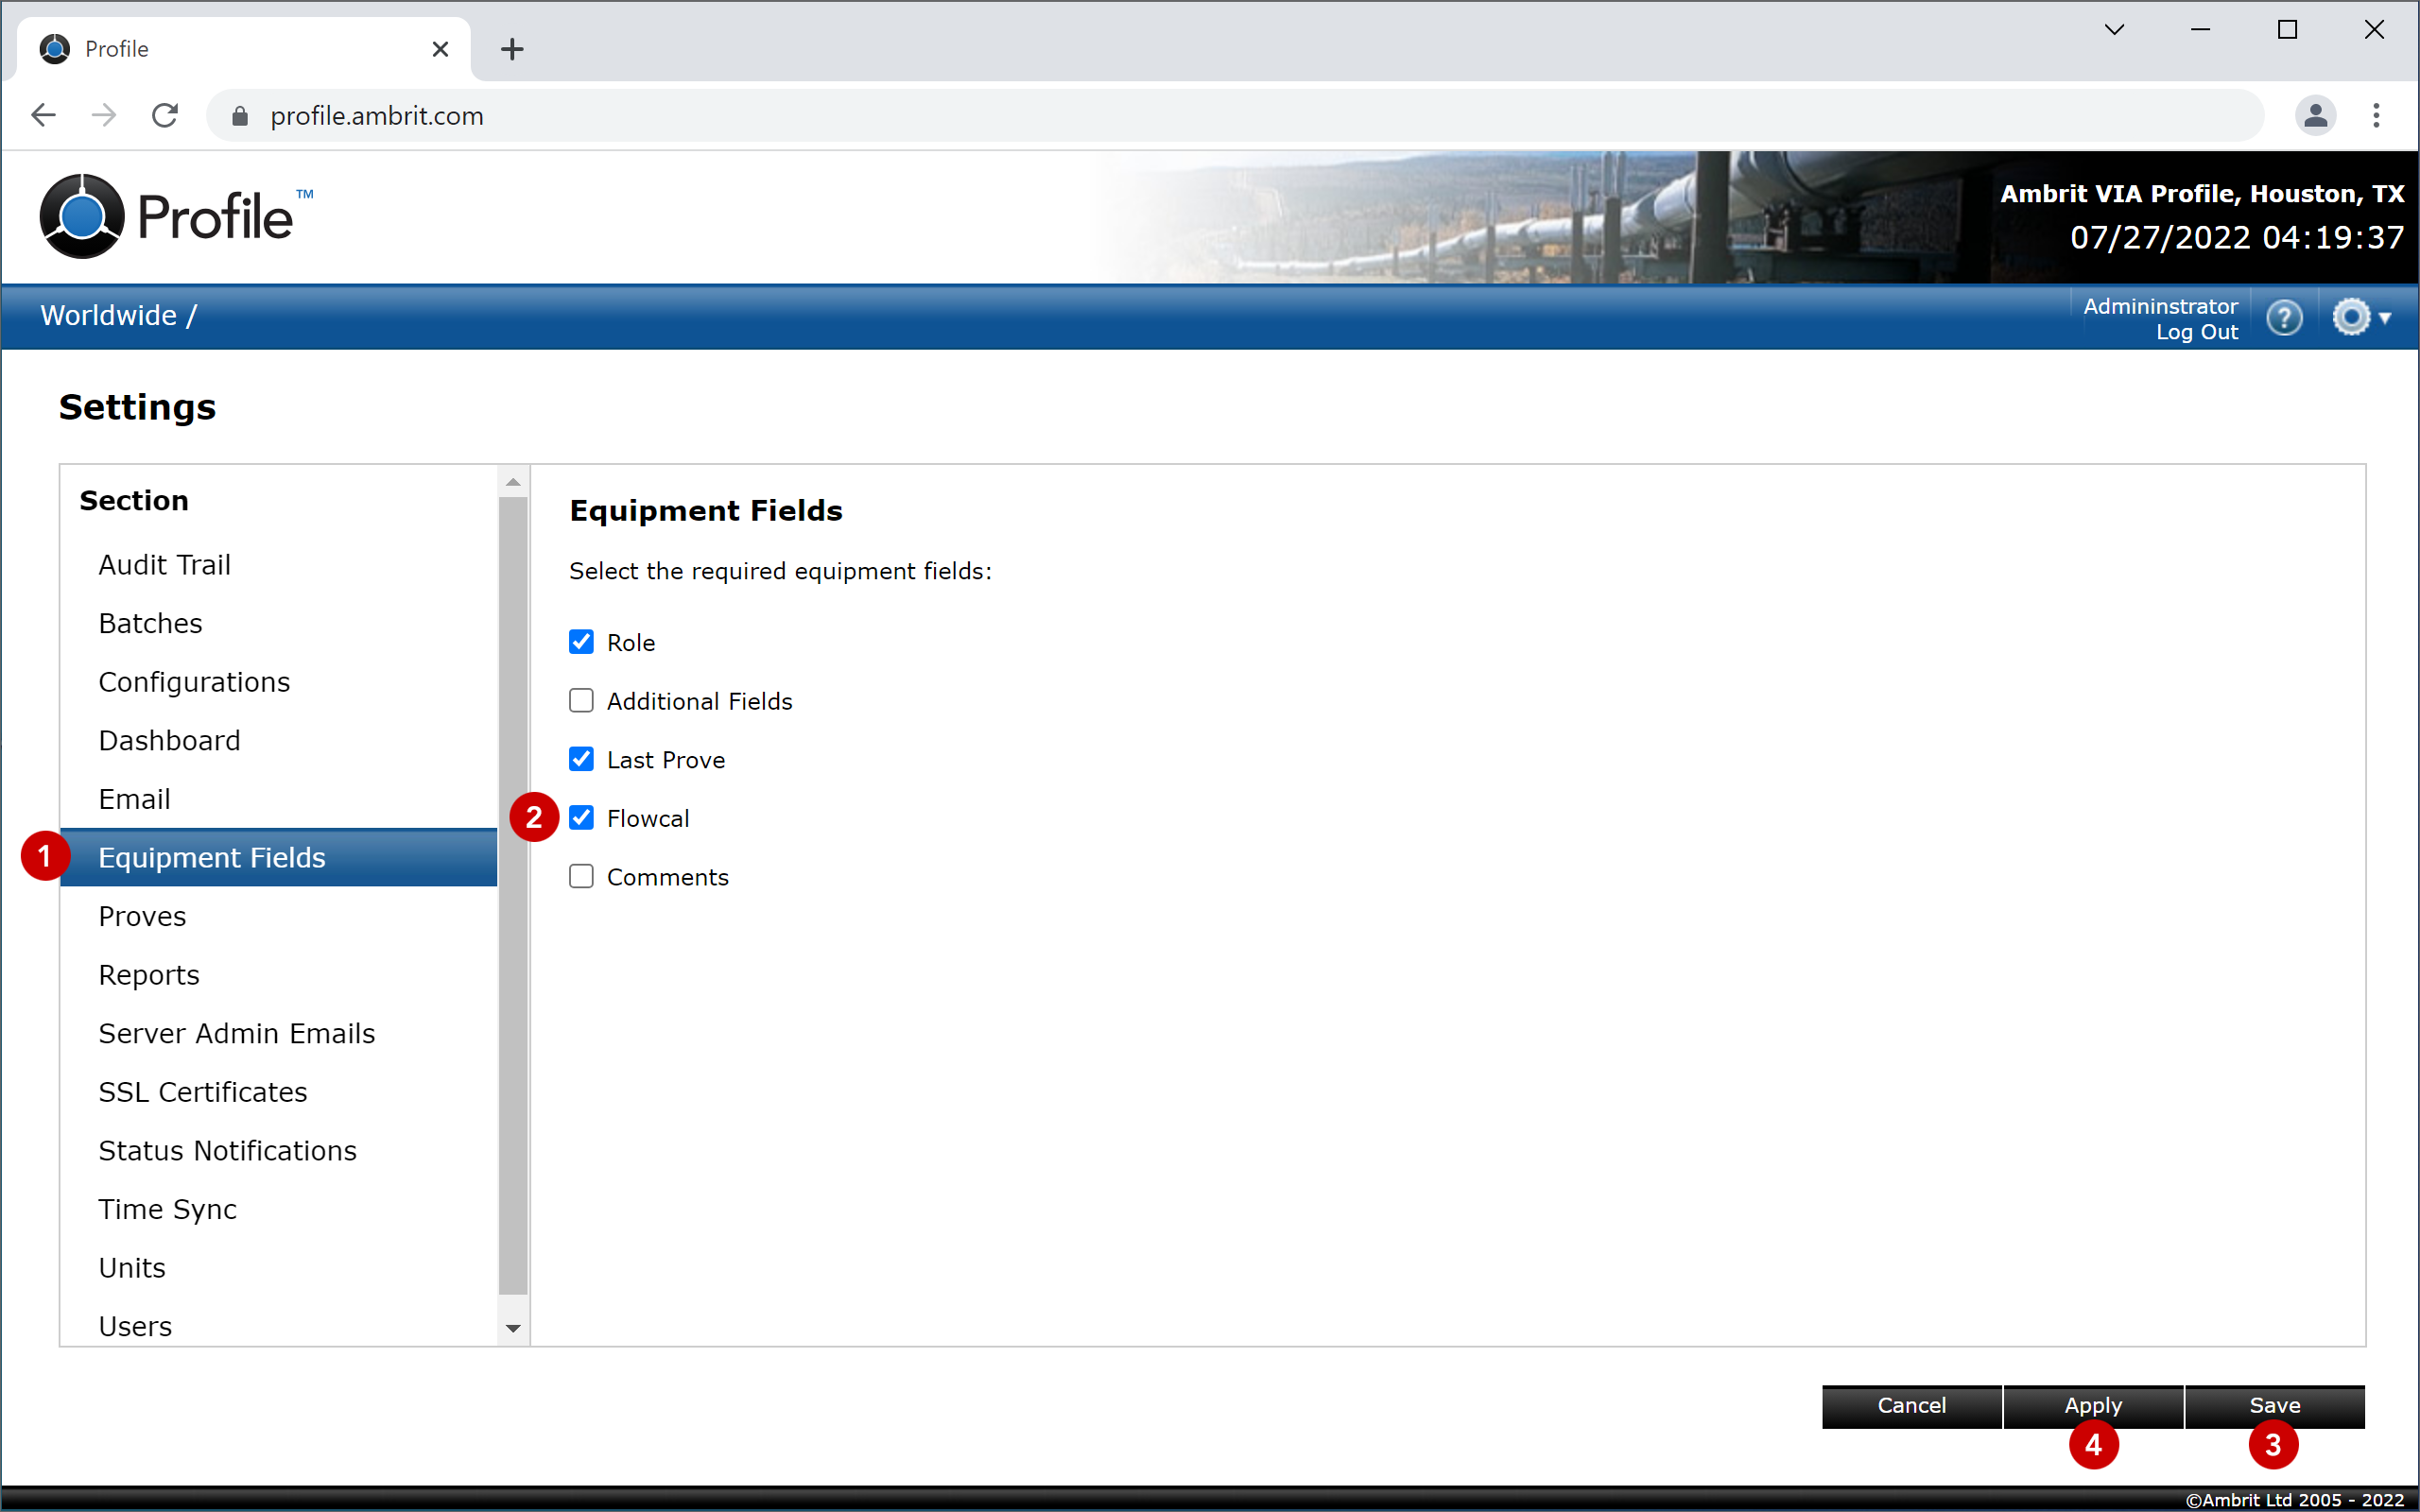
Task: Open Chrome three-dot menu
Action: pos(2376,115)
